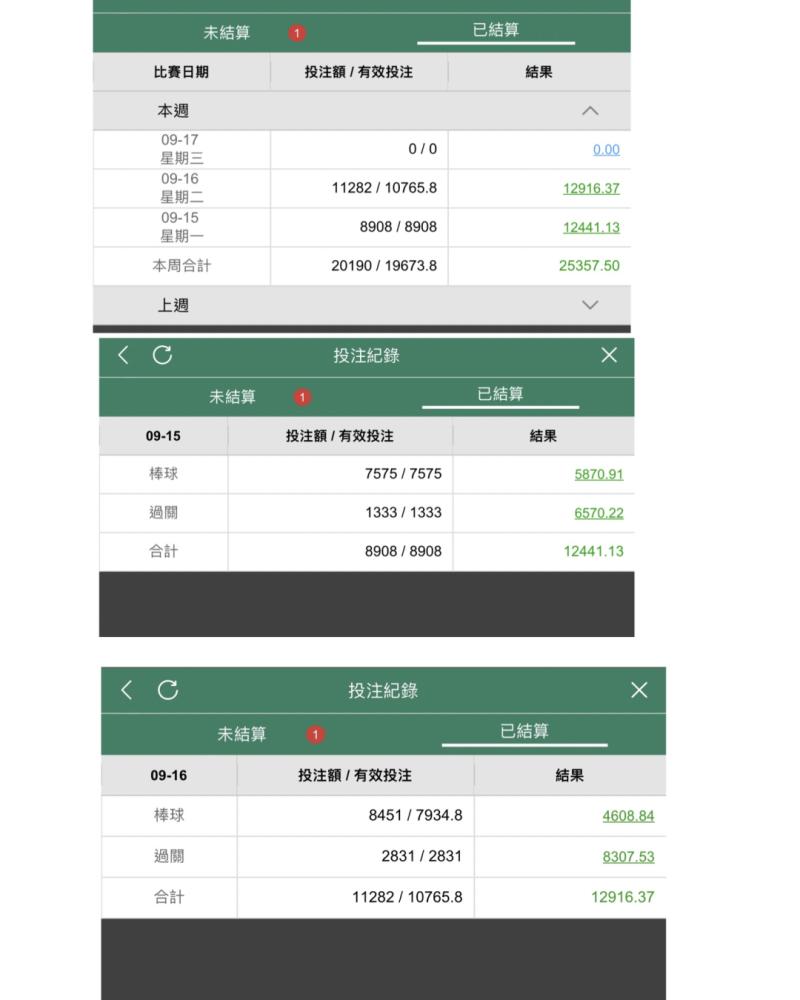Open 棒球 result 5870.91 link
This screenshot has width=800, height=1000.
pos(598,474)
